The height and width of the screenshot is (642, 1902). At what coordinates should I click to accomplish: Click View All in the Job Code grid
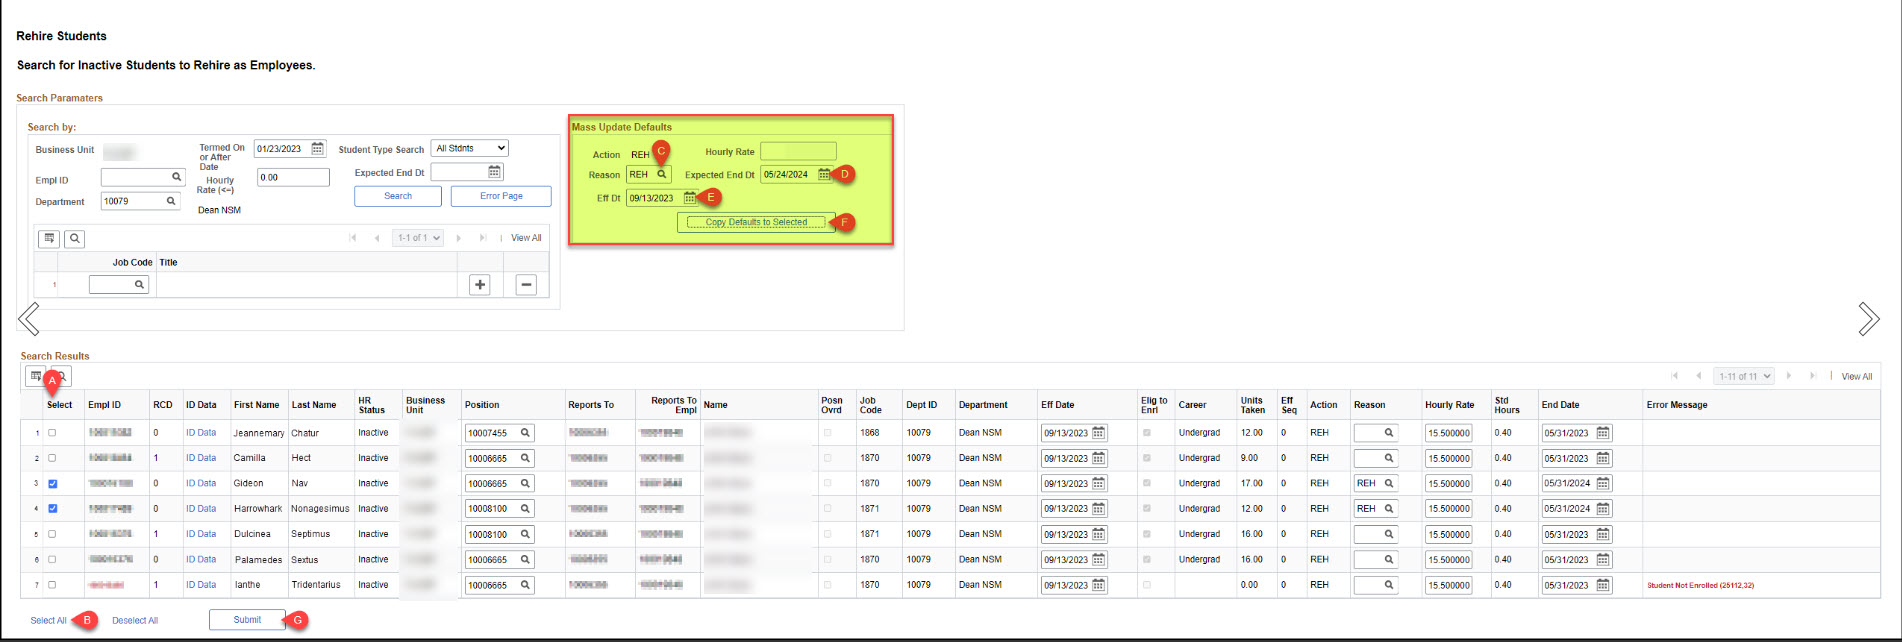[x=526, y=238]
